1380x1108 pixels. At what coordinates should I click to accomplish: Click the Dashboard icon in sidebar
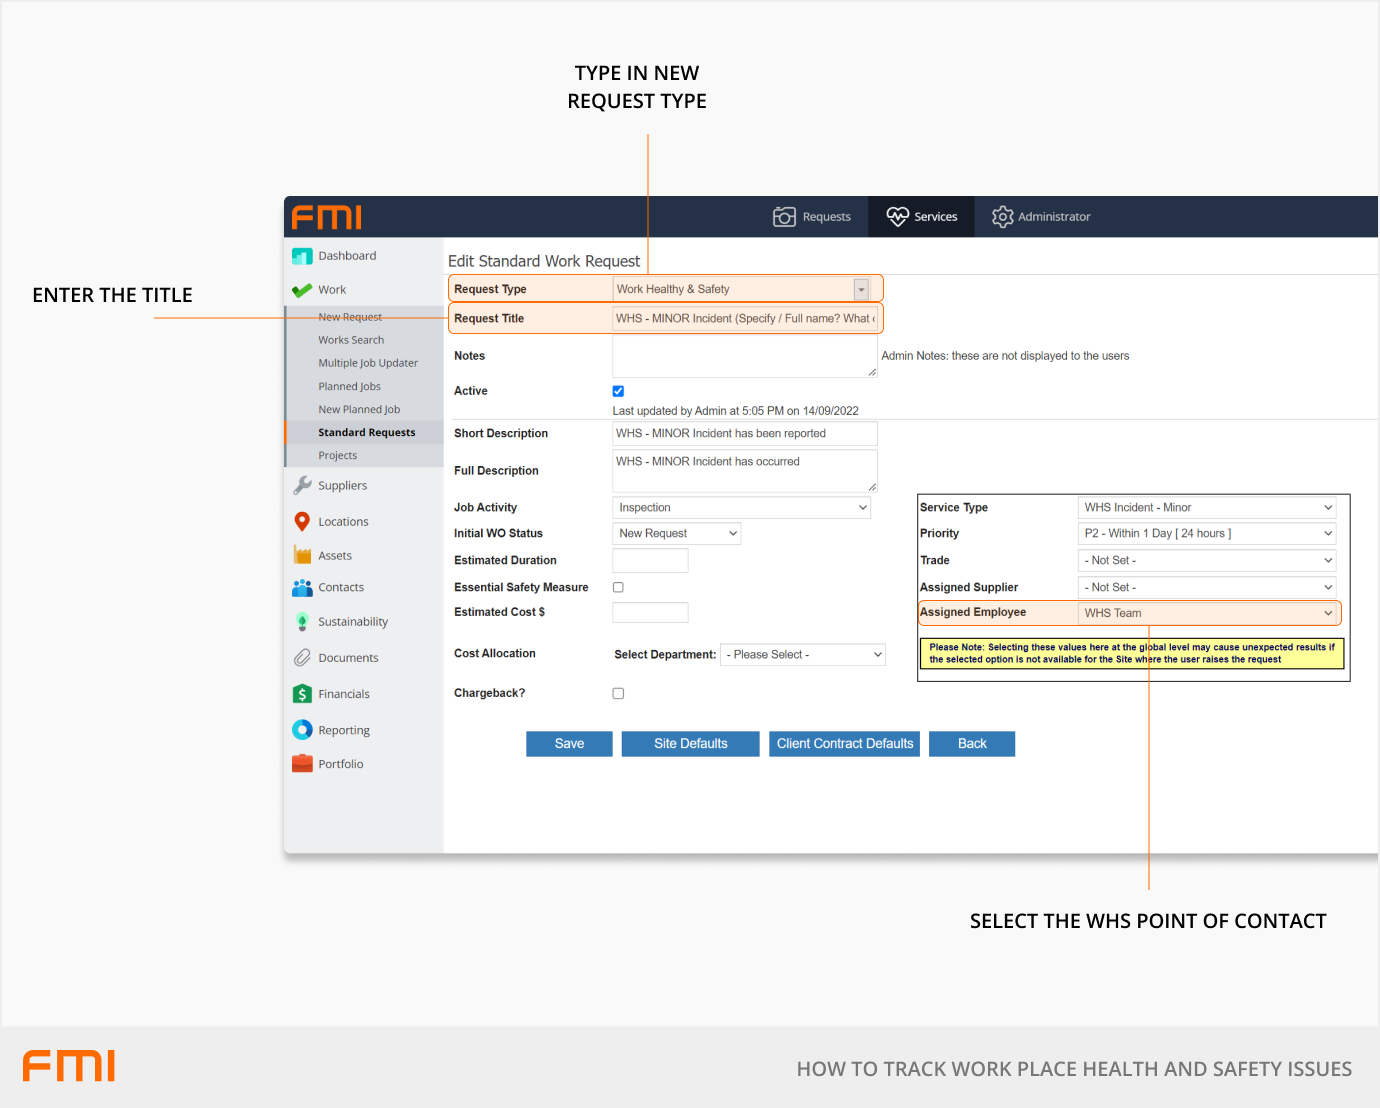302,256
